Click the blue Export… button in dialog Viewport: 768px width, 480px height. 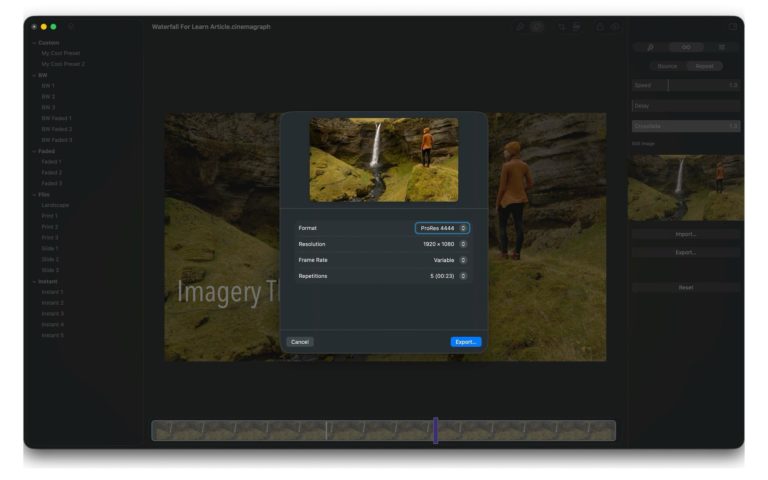coord(466,342)
